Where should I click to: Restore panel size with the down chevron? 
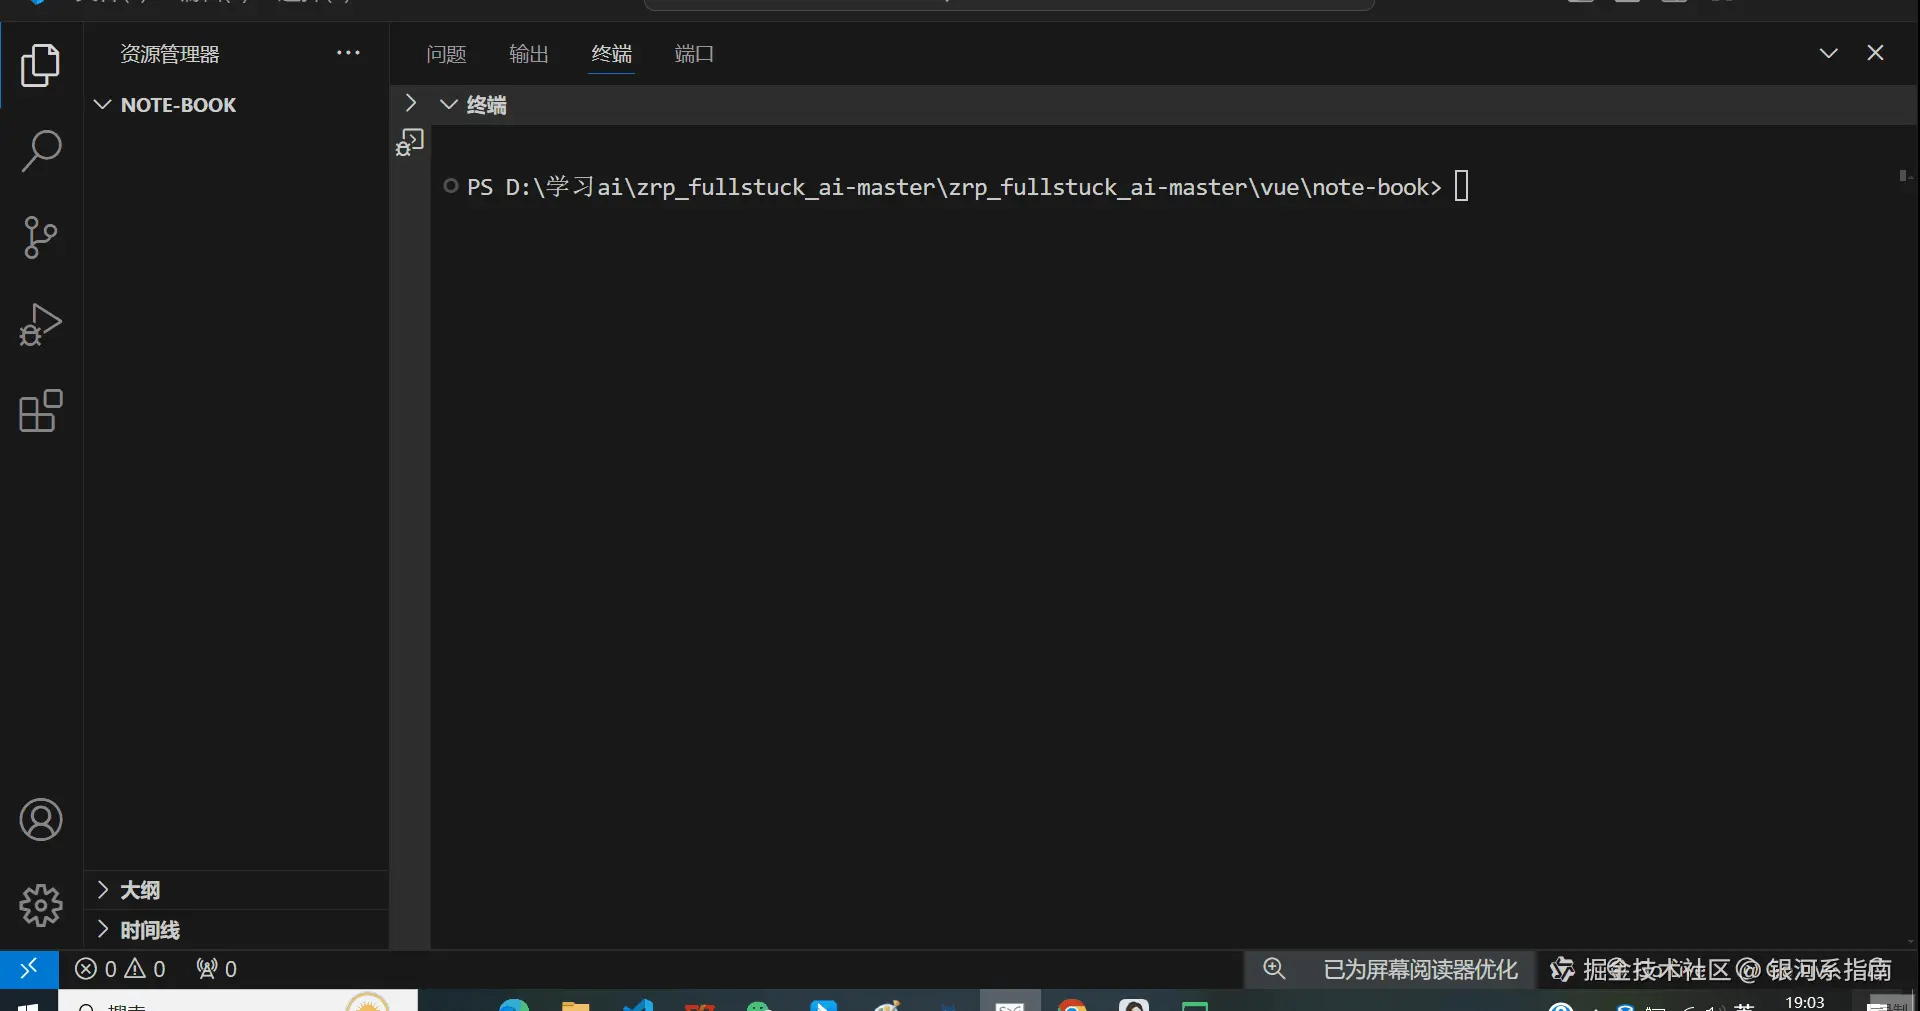(1829, 53)
